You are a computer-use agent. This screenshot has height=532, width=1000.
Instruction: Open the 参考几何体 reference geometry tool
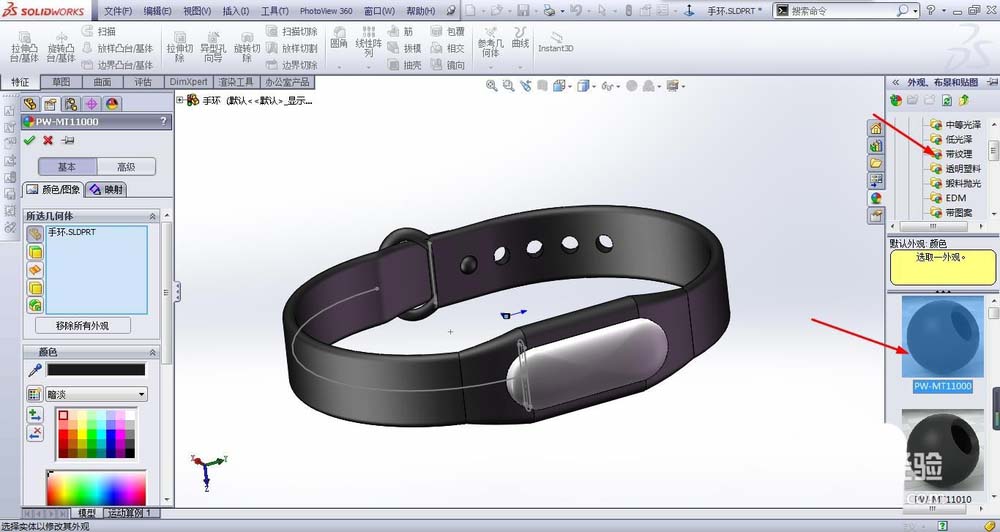[x=490, y=42]
